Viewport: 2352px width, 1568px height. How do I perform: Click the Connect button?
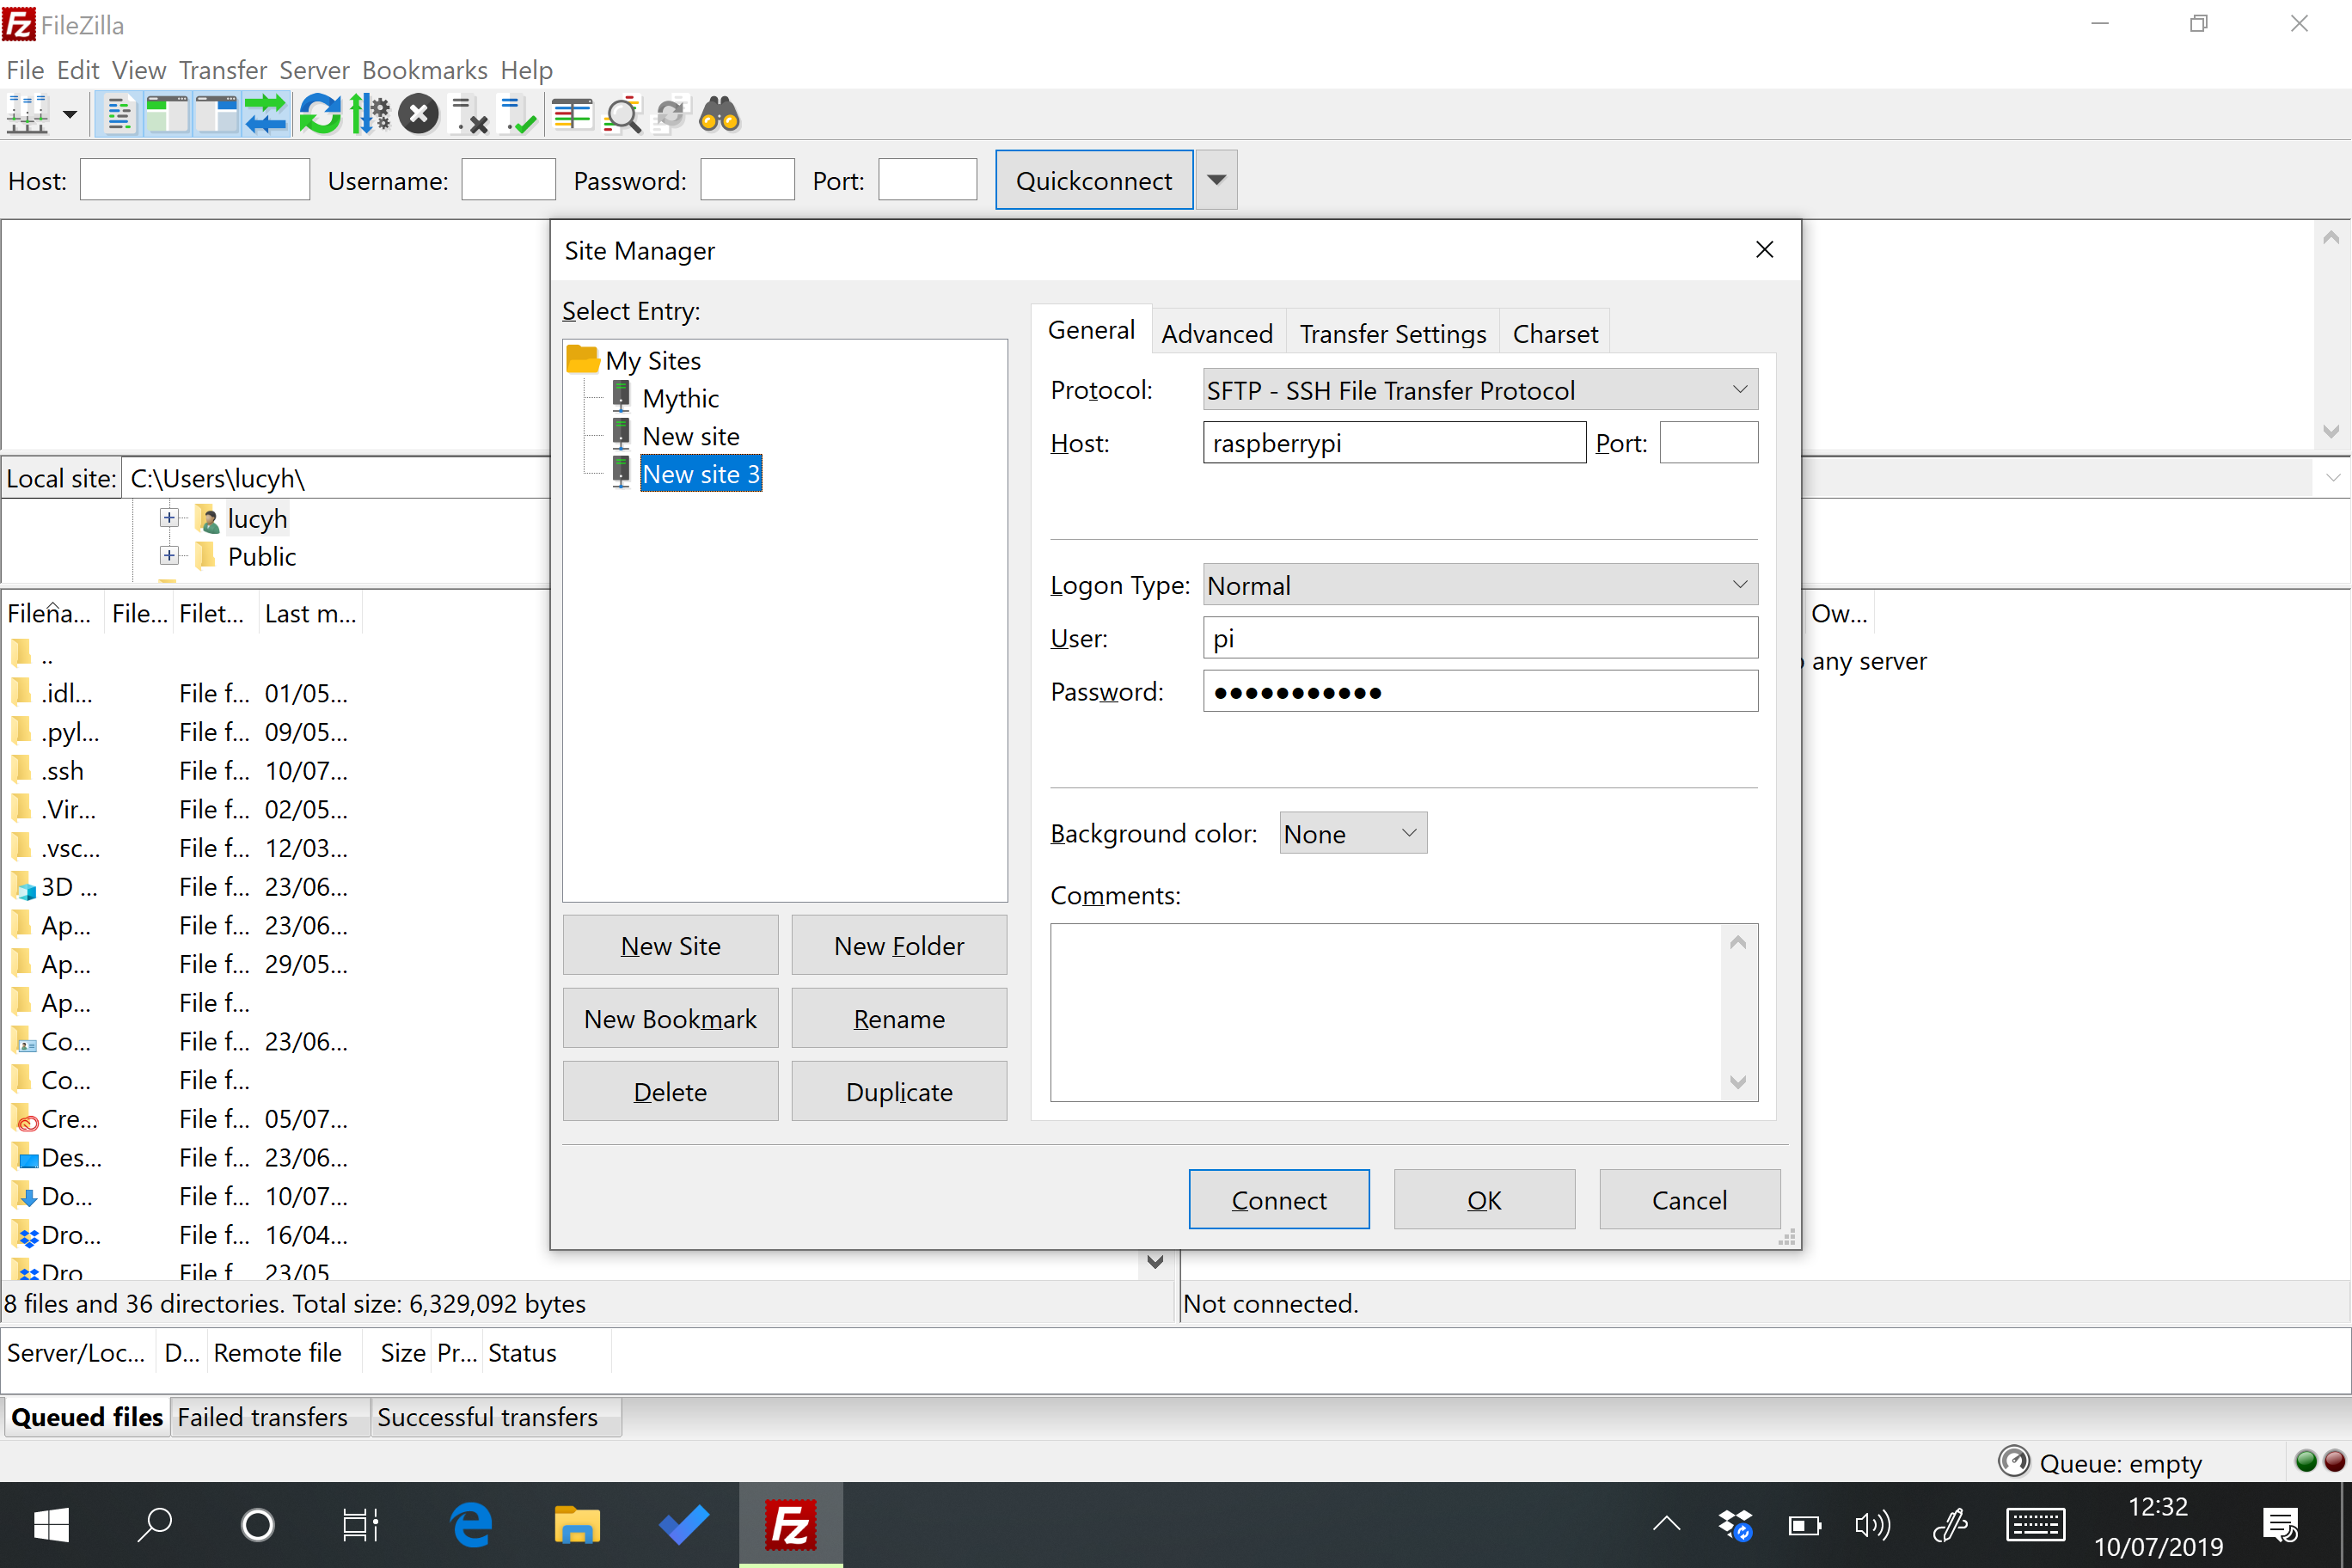point(1277,1198)
